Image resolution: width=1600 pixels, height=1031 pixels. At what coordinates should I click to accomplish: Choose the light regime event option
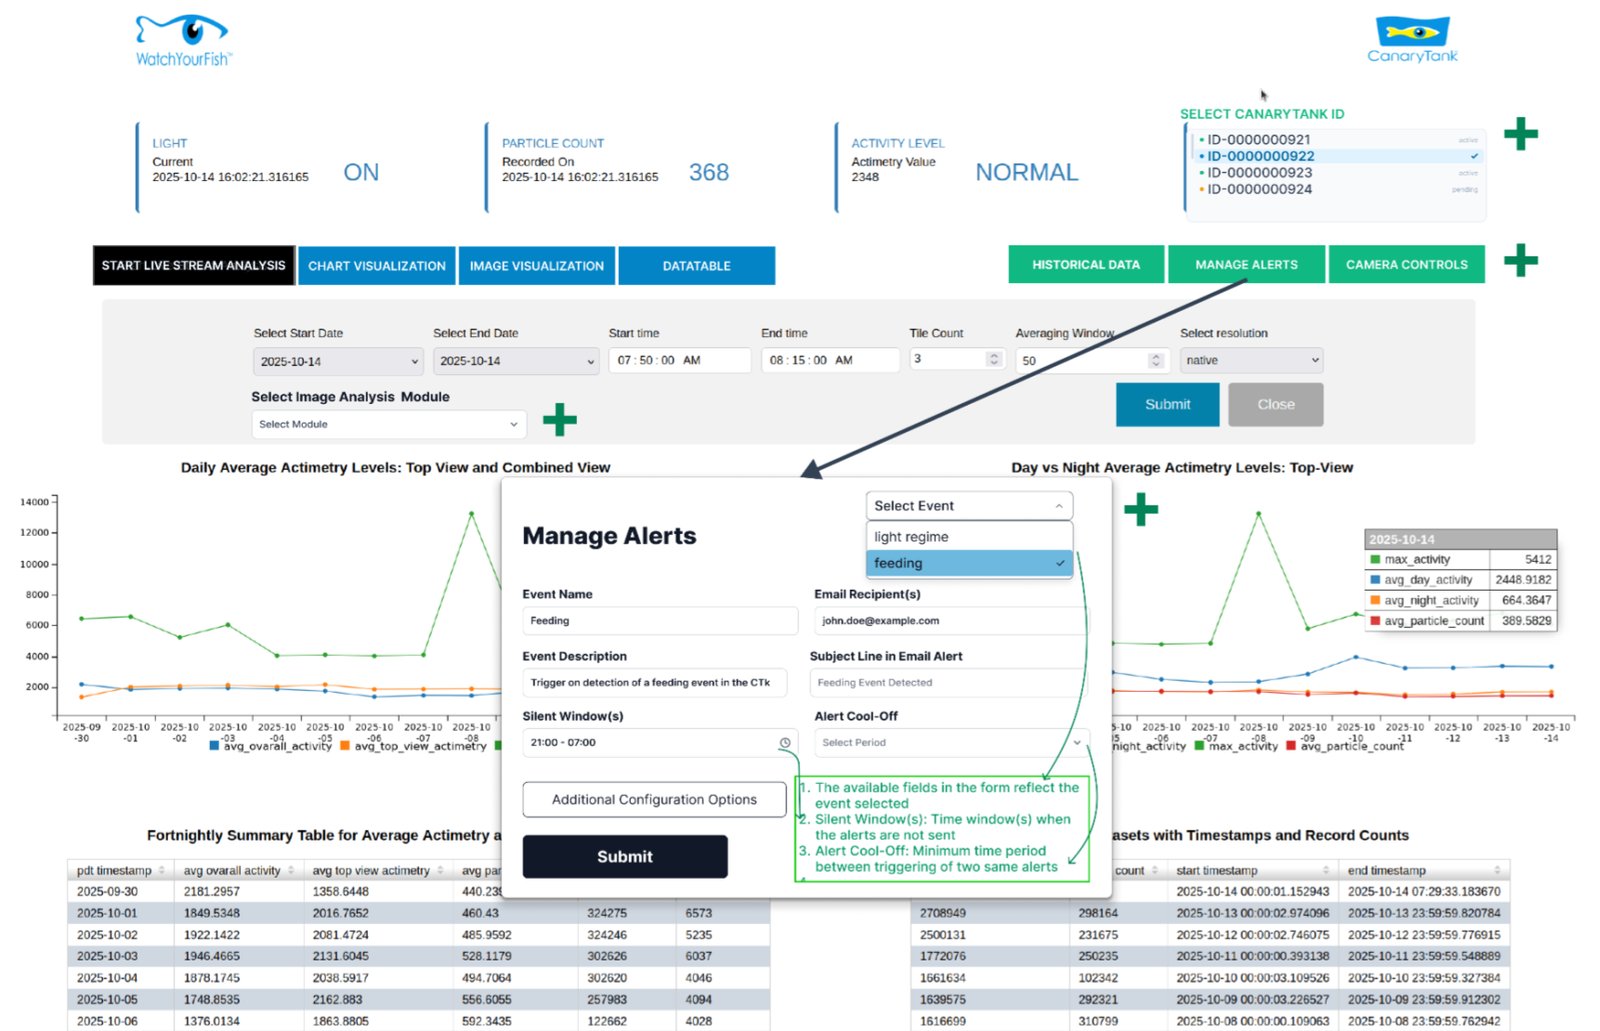[969, 537]
